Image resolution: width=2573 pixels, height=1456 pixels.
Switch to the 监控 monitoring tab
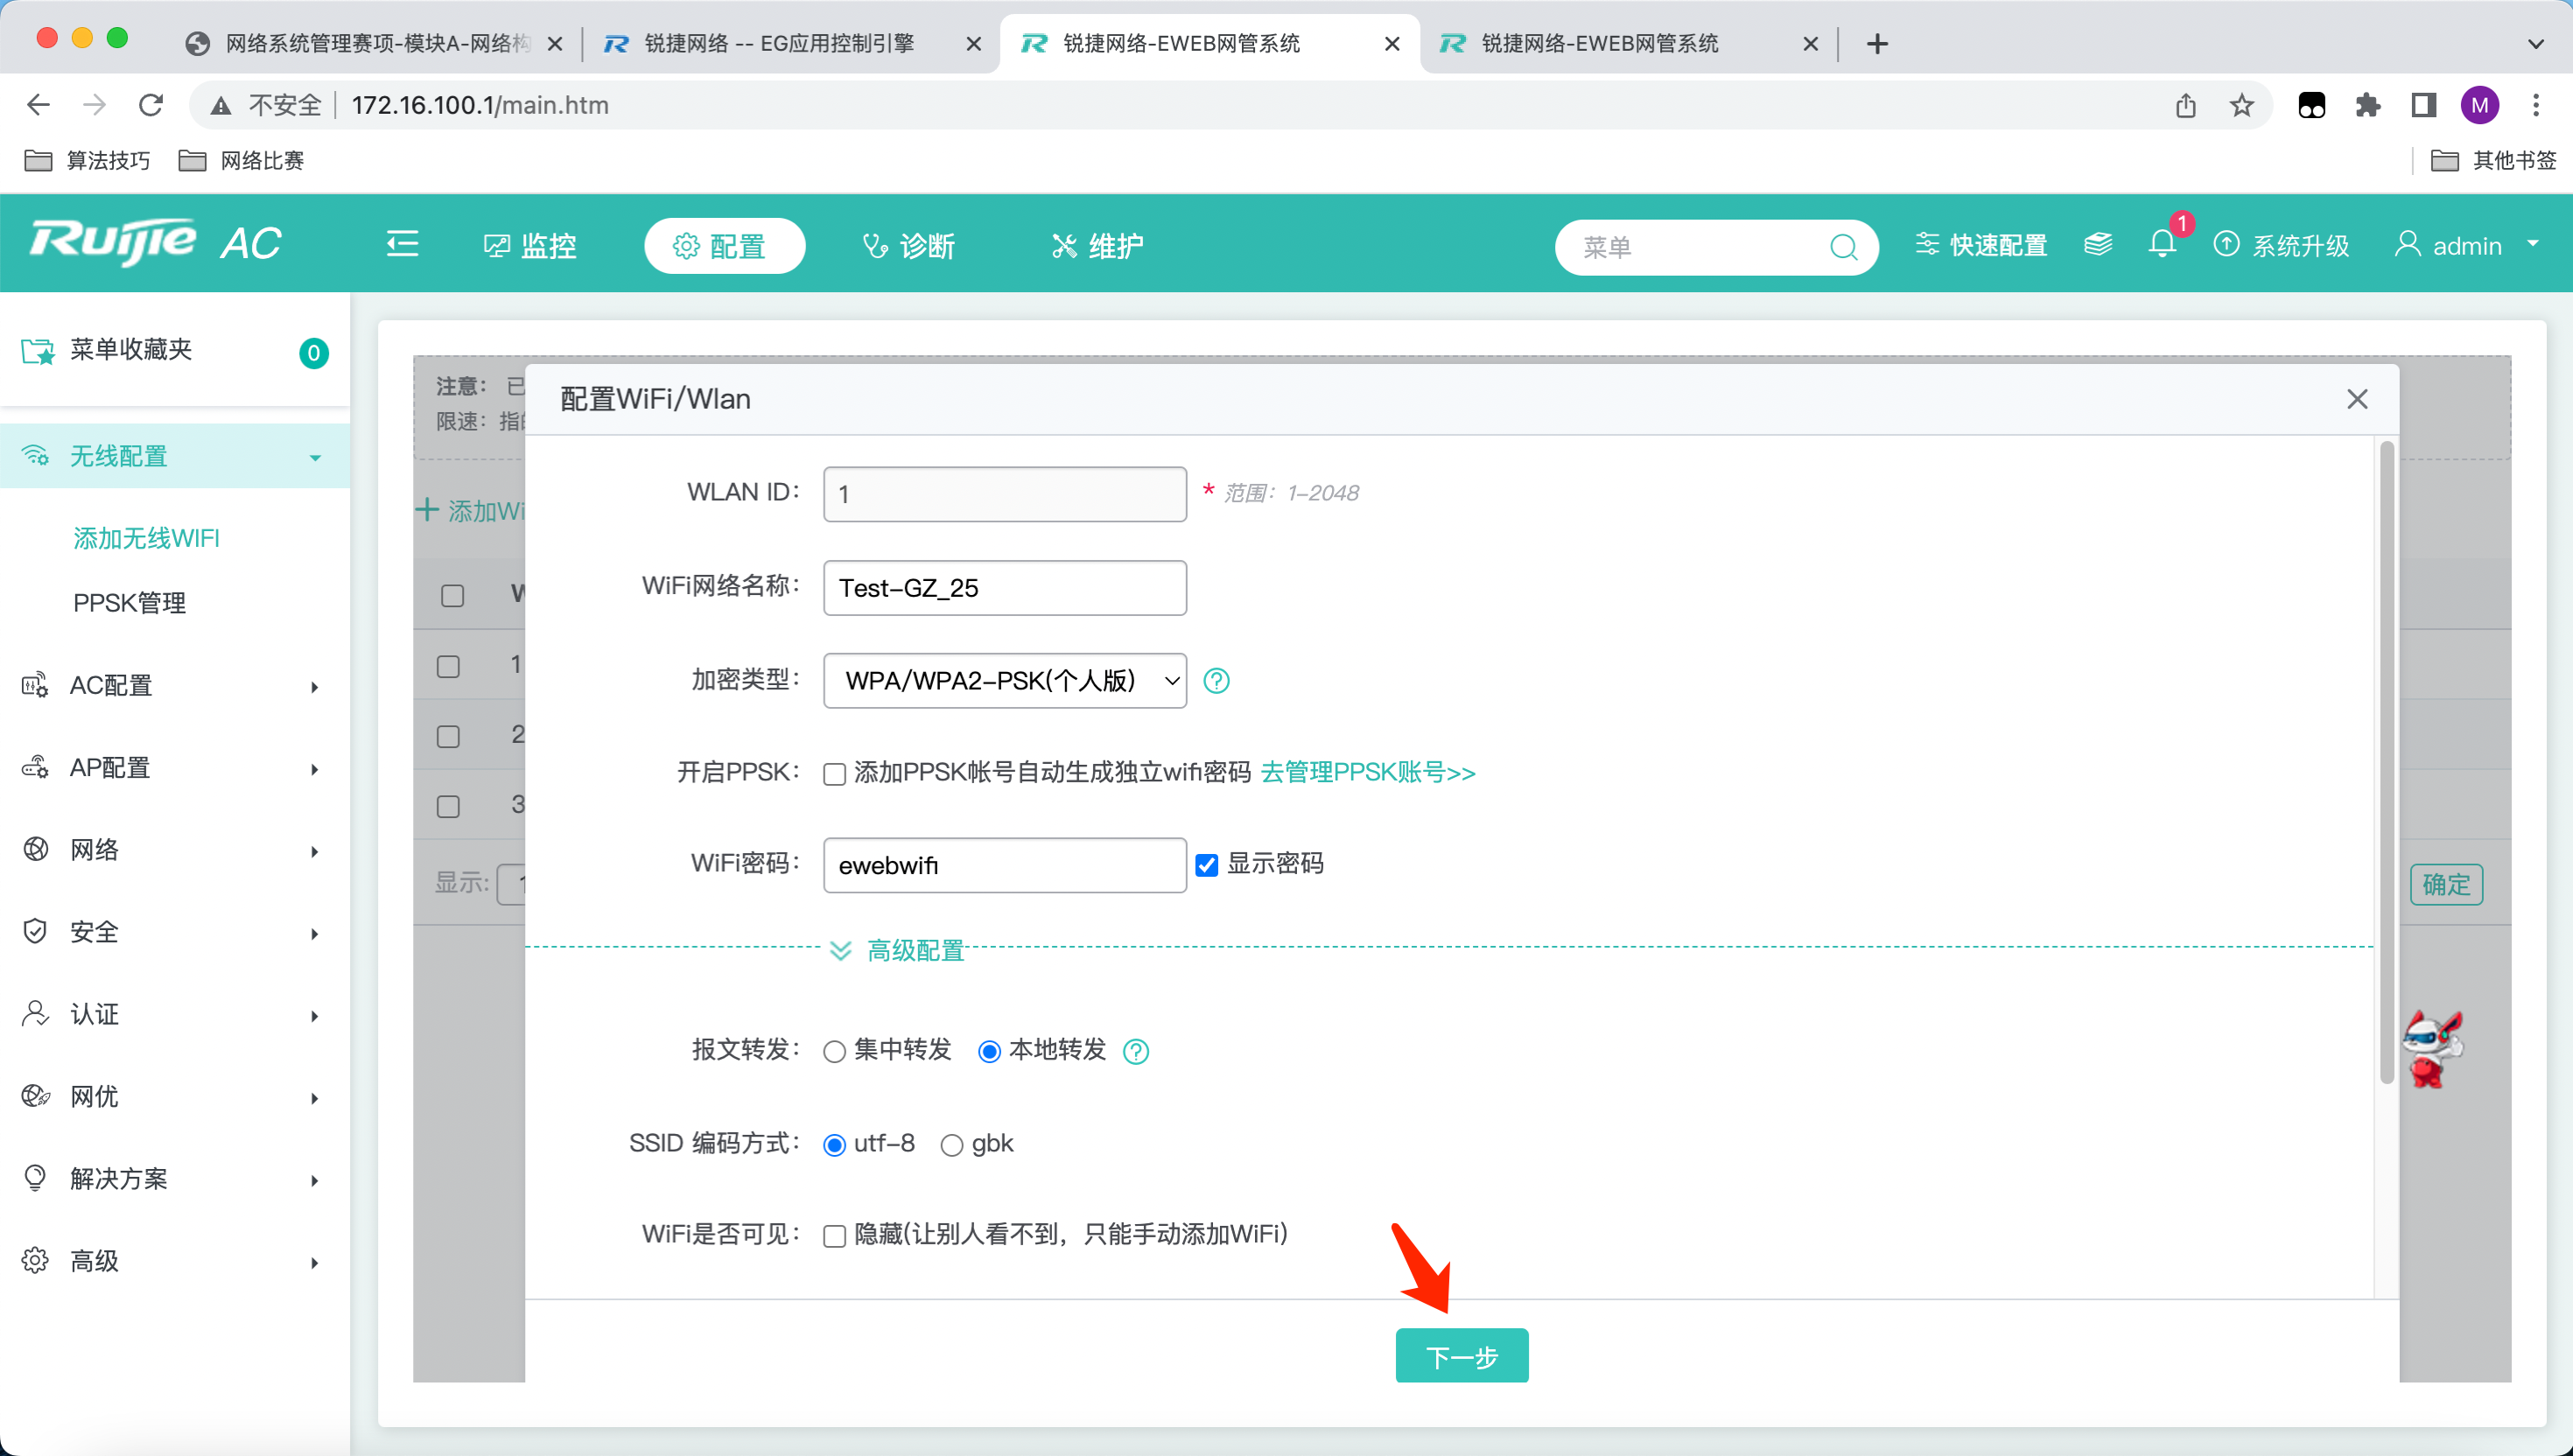tap(530, 246)
